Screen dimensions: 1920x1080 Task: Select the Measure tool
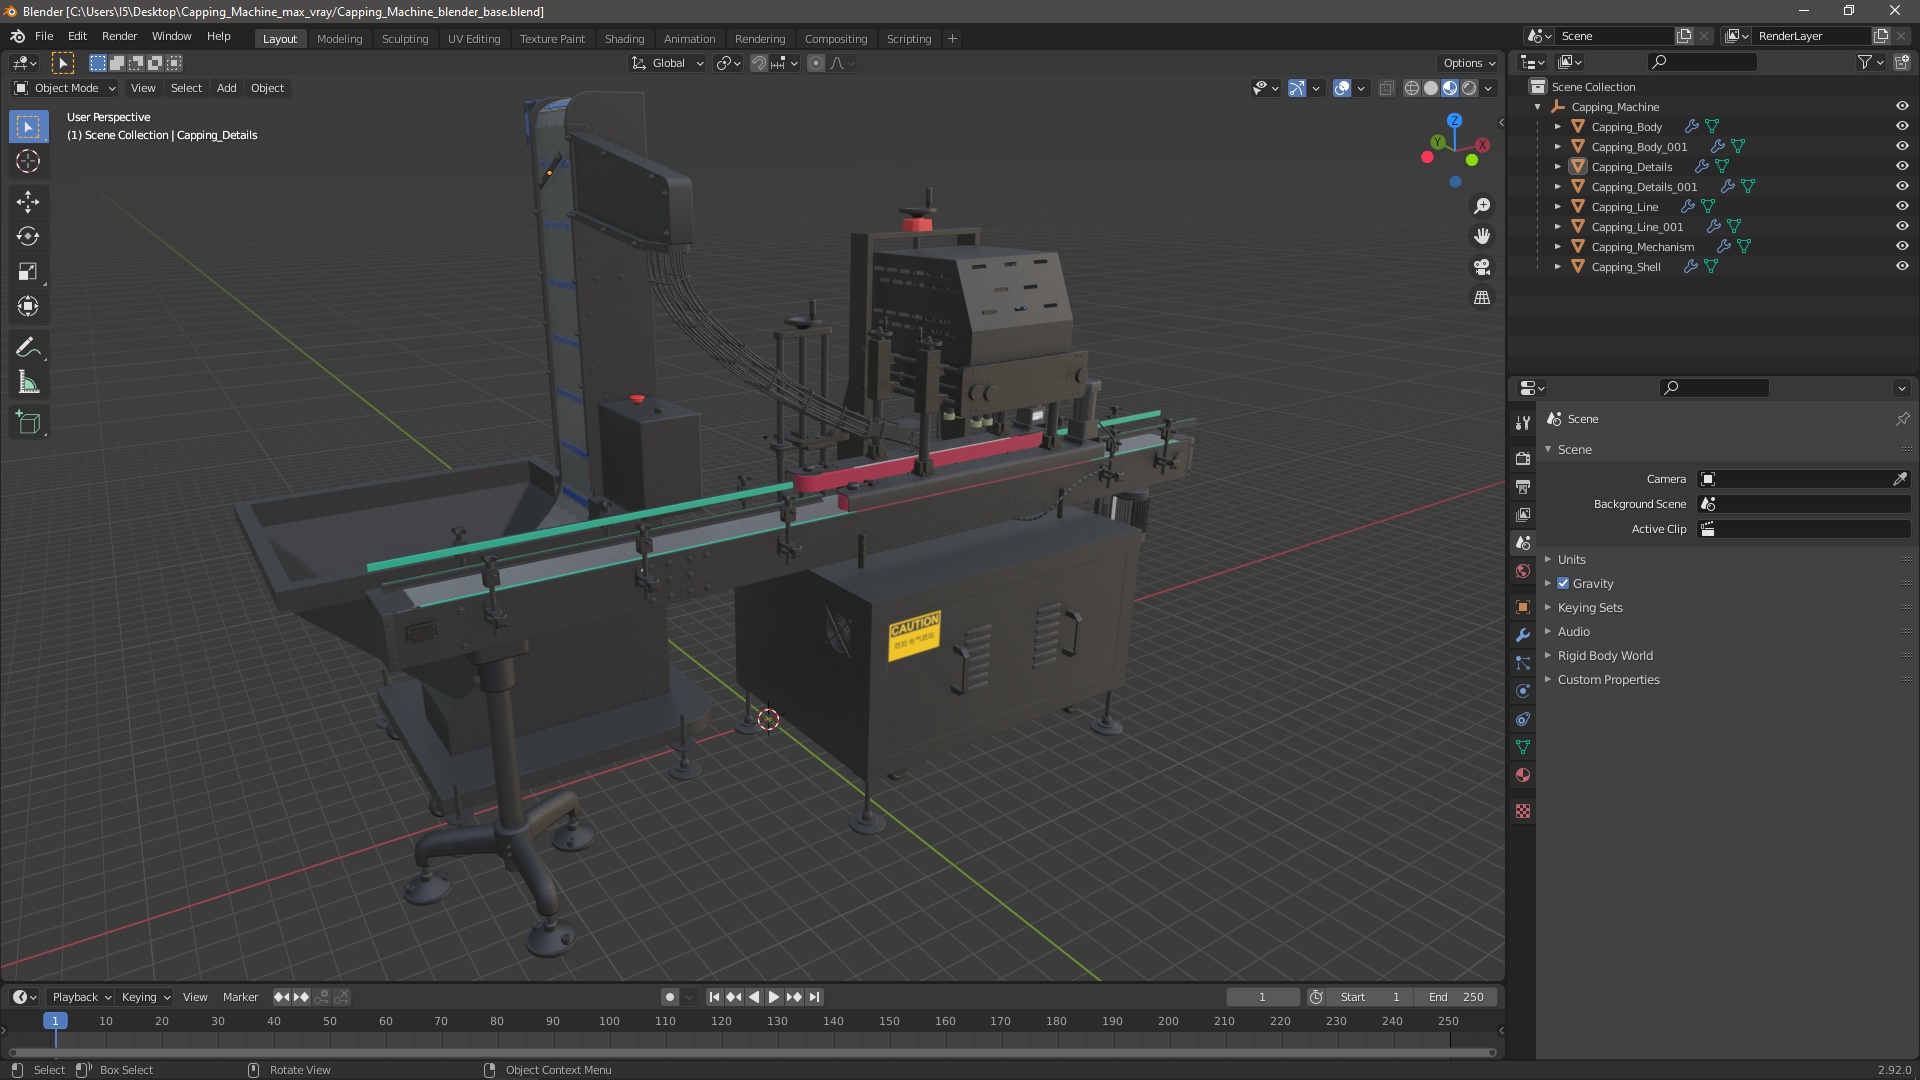click(28, 383)
